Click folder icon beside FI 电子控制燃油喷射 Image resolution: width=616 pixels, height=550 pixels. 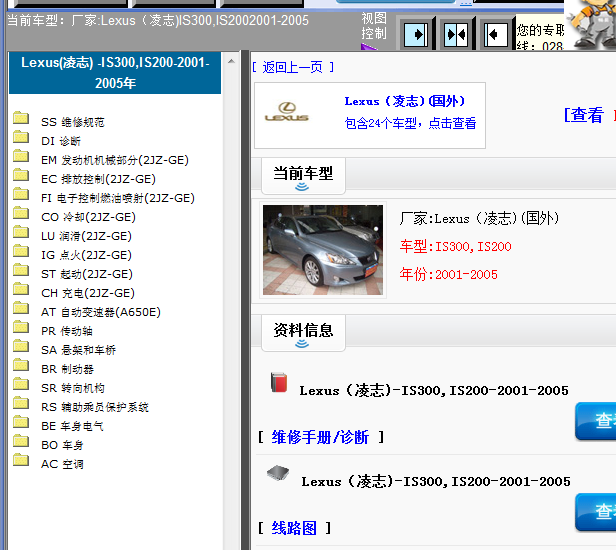tap(21, 194)
